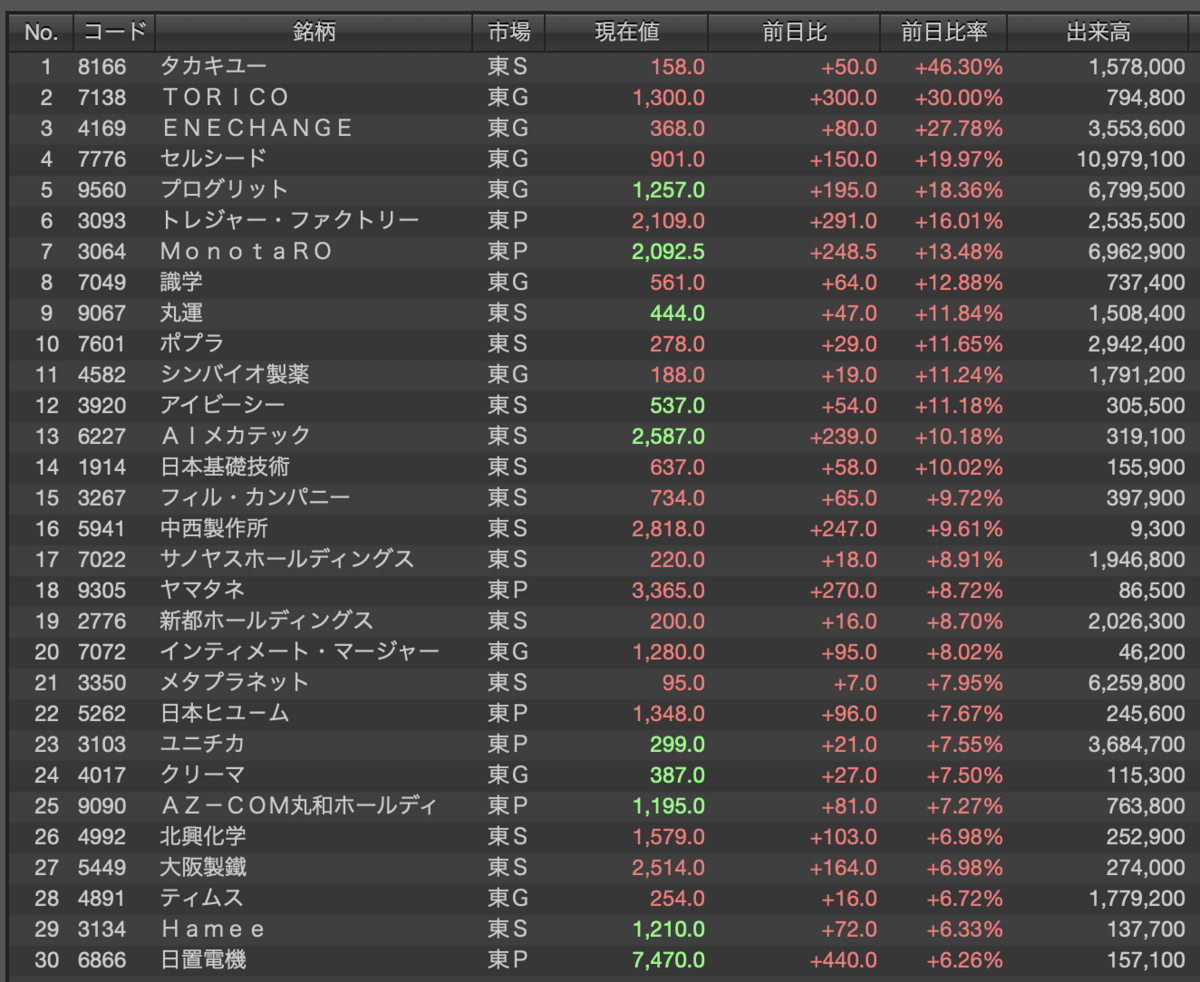Select the ＴＯＲＩＣＯ stock name
This screenshot has width=1200, height=982.
pos(225,98)
